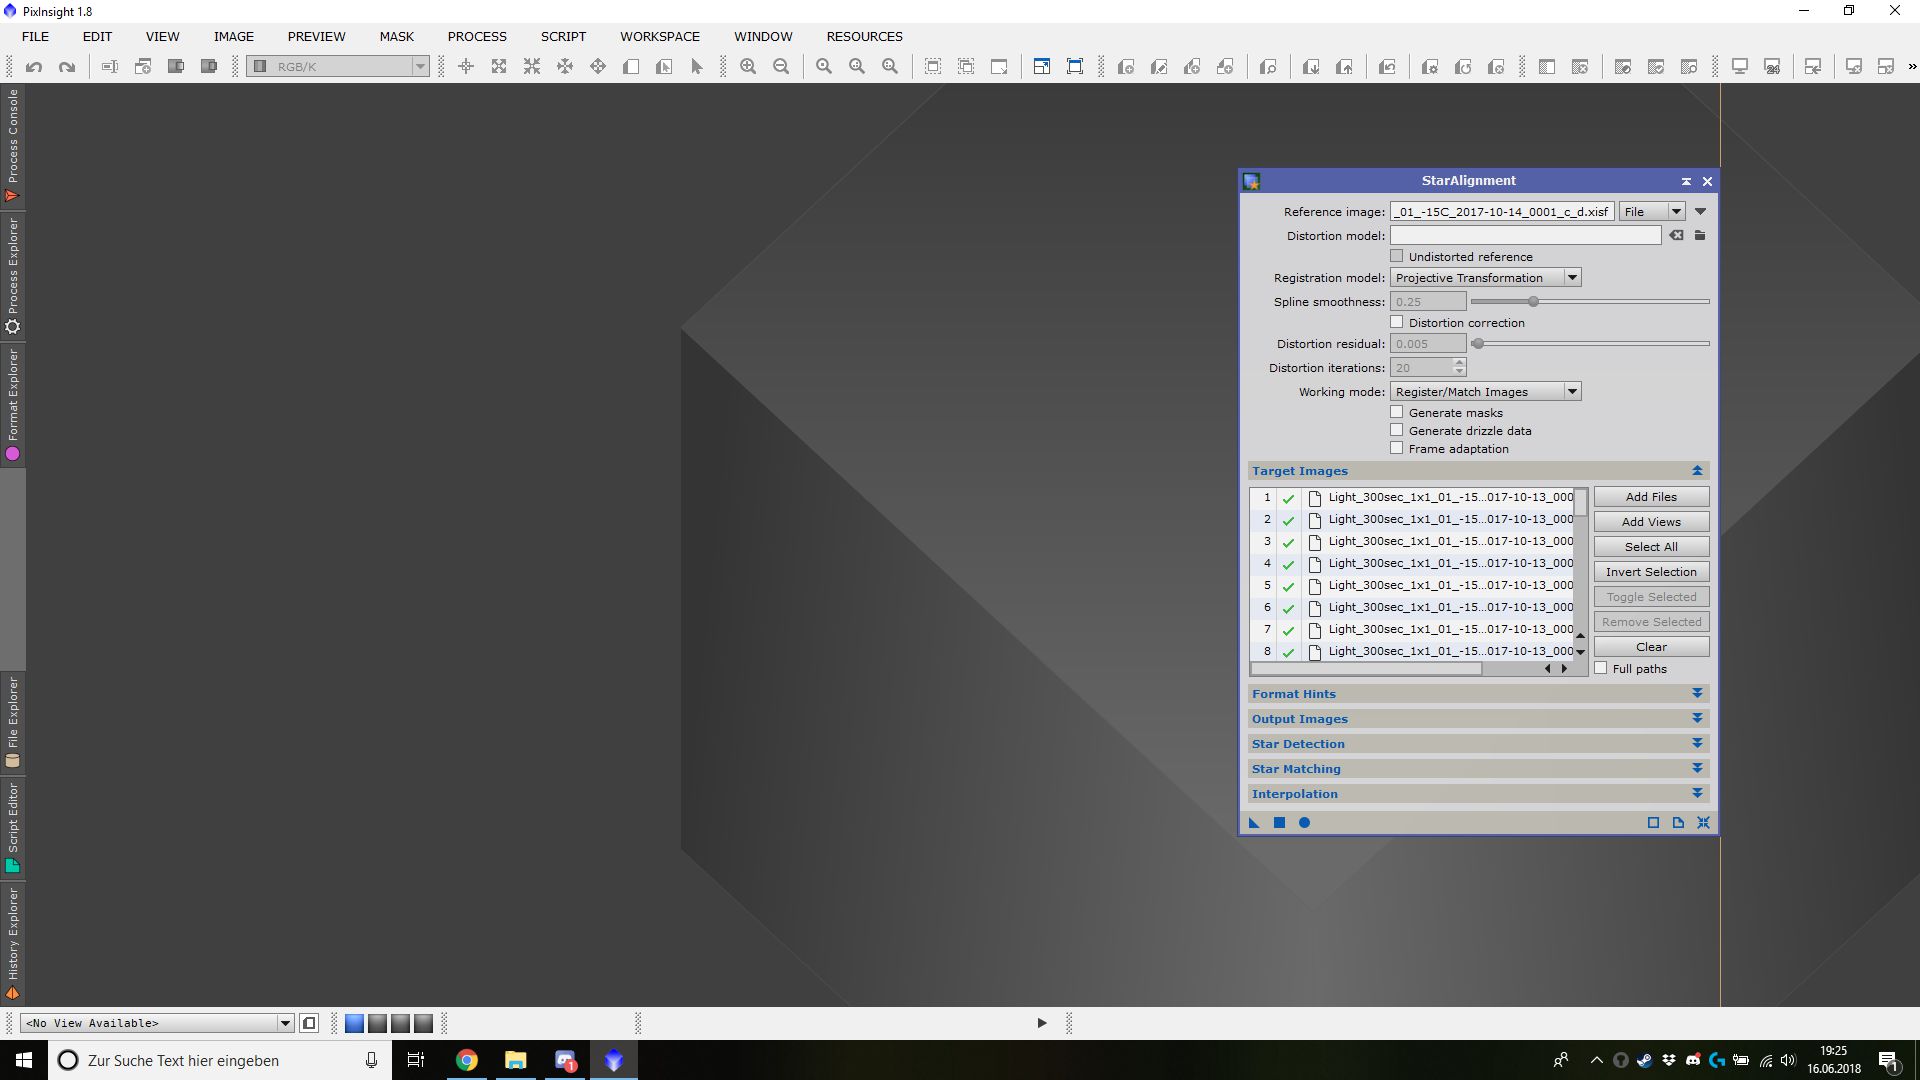Open the Registration model dropdown
1920x1080 pixels.
(x=1485, y=278)
